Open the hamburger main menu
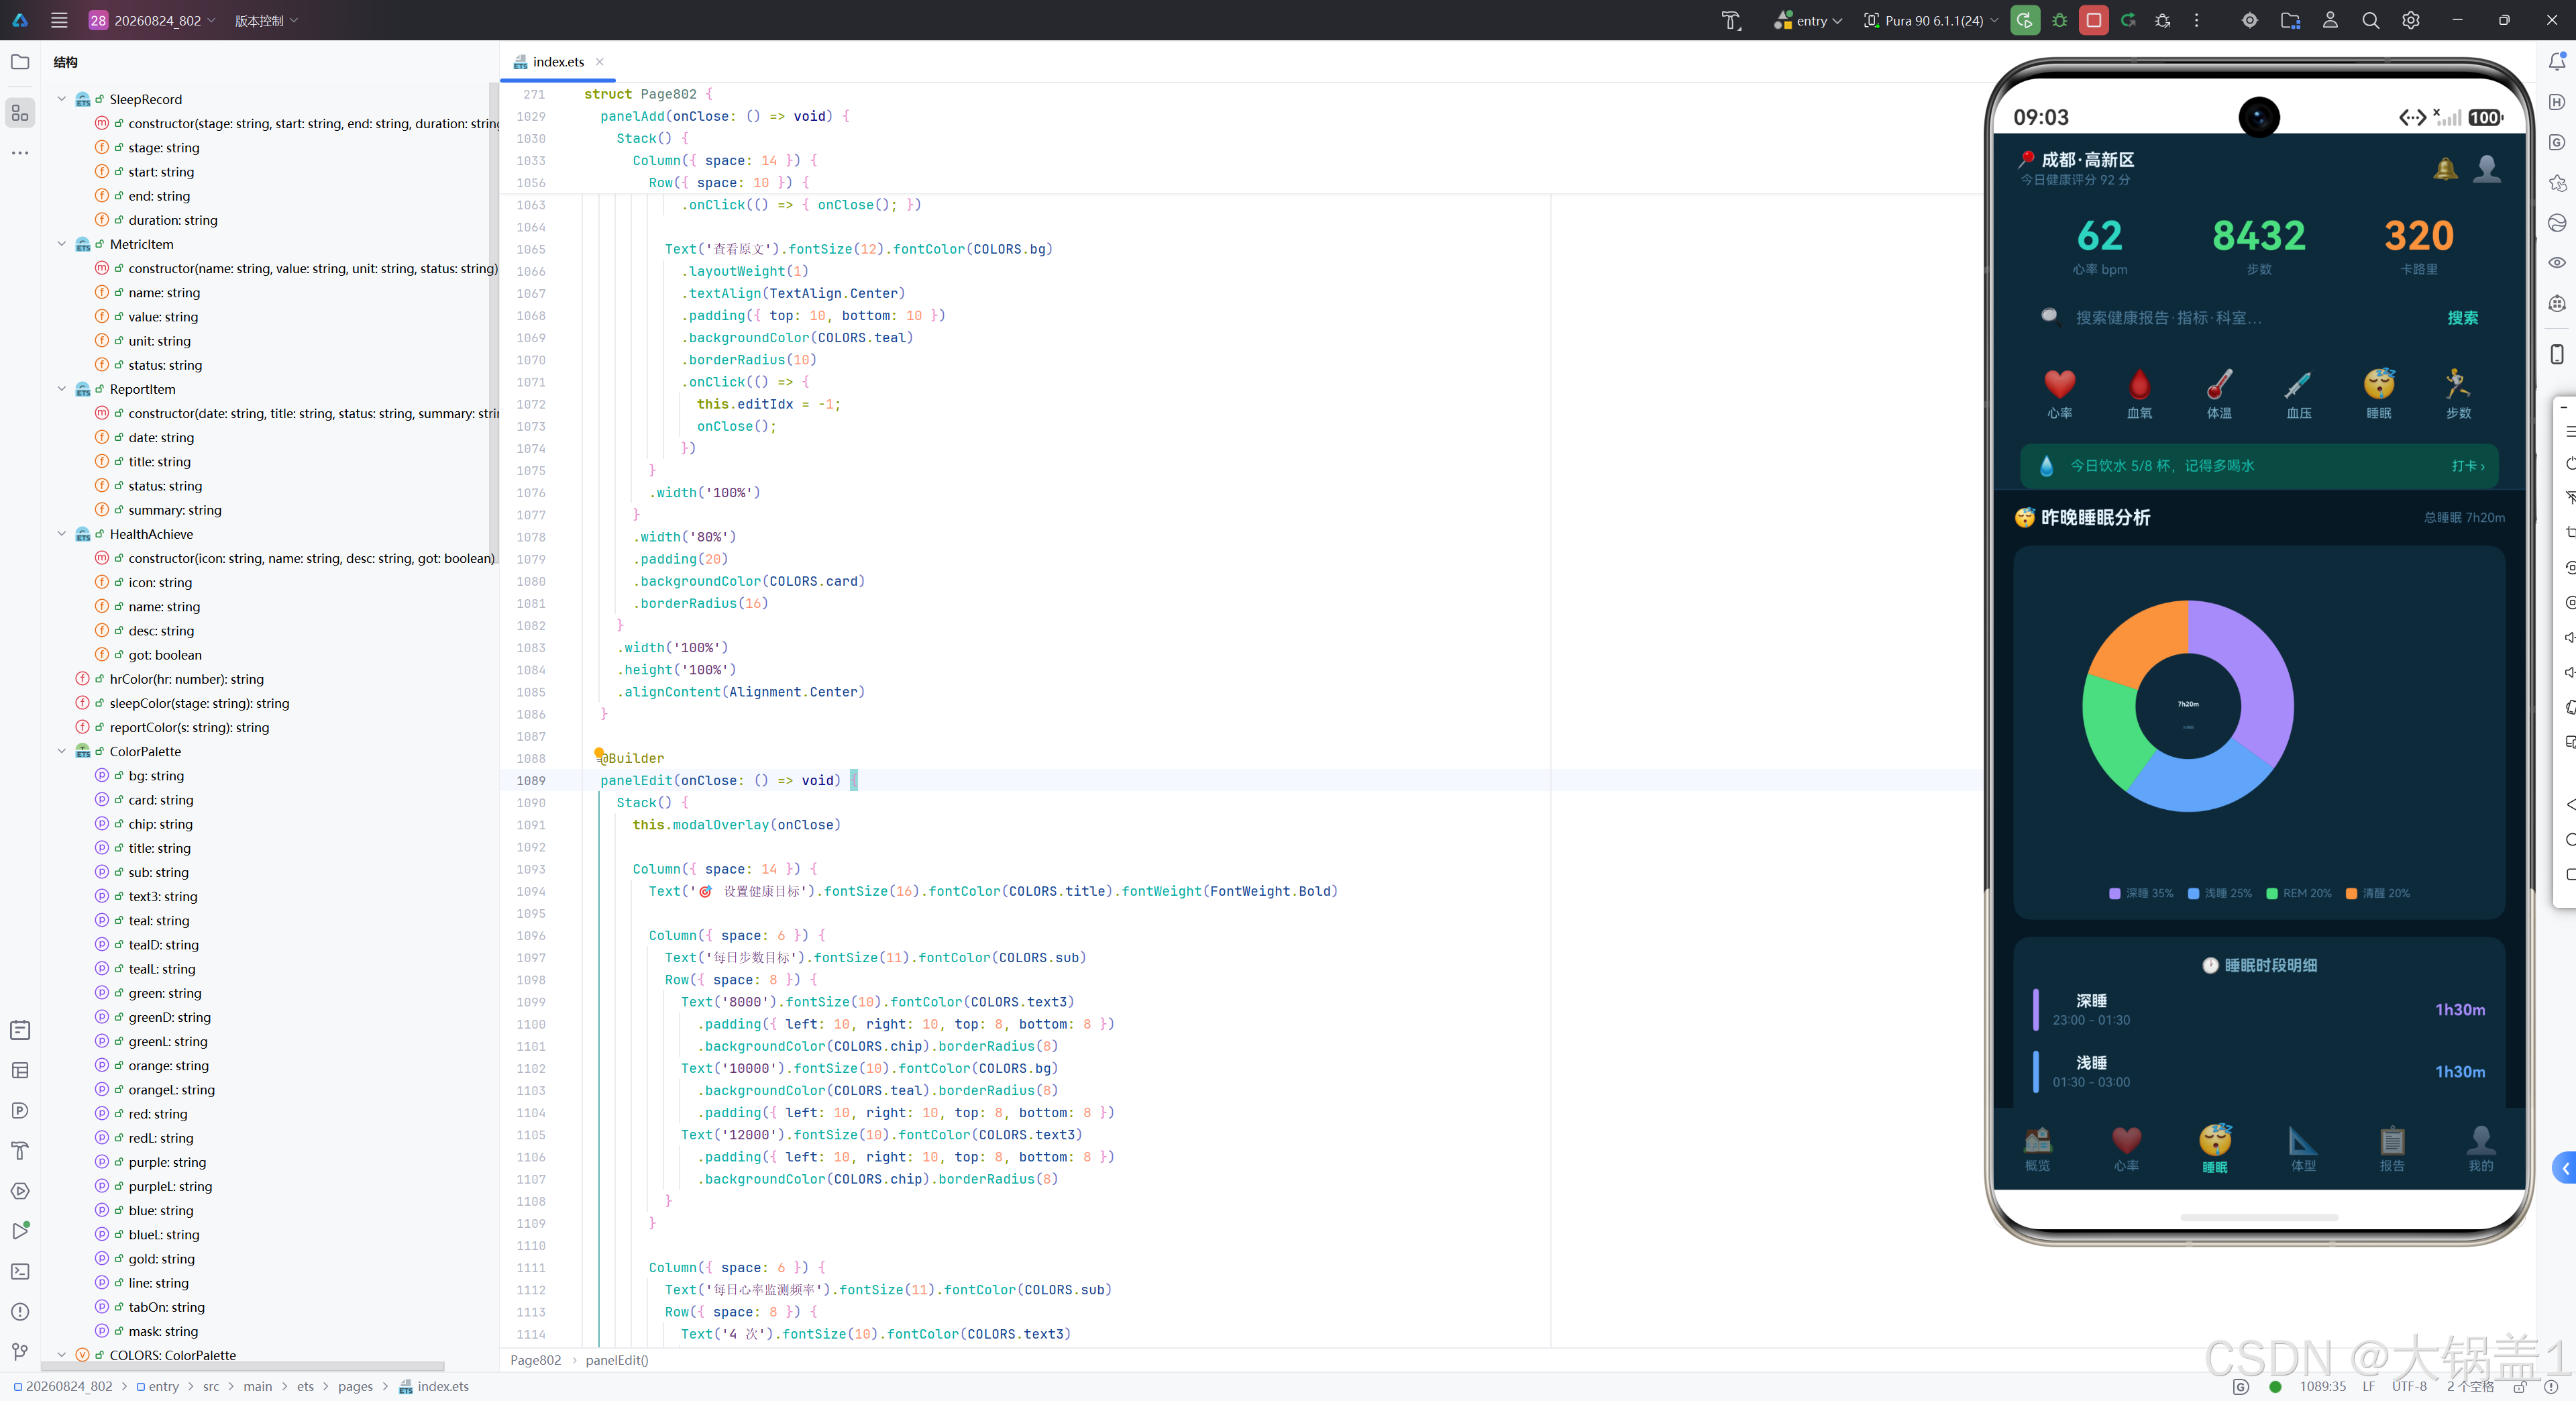Viewport: 2576px width, 1401px height. point(59,20)
